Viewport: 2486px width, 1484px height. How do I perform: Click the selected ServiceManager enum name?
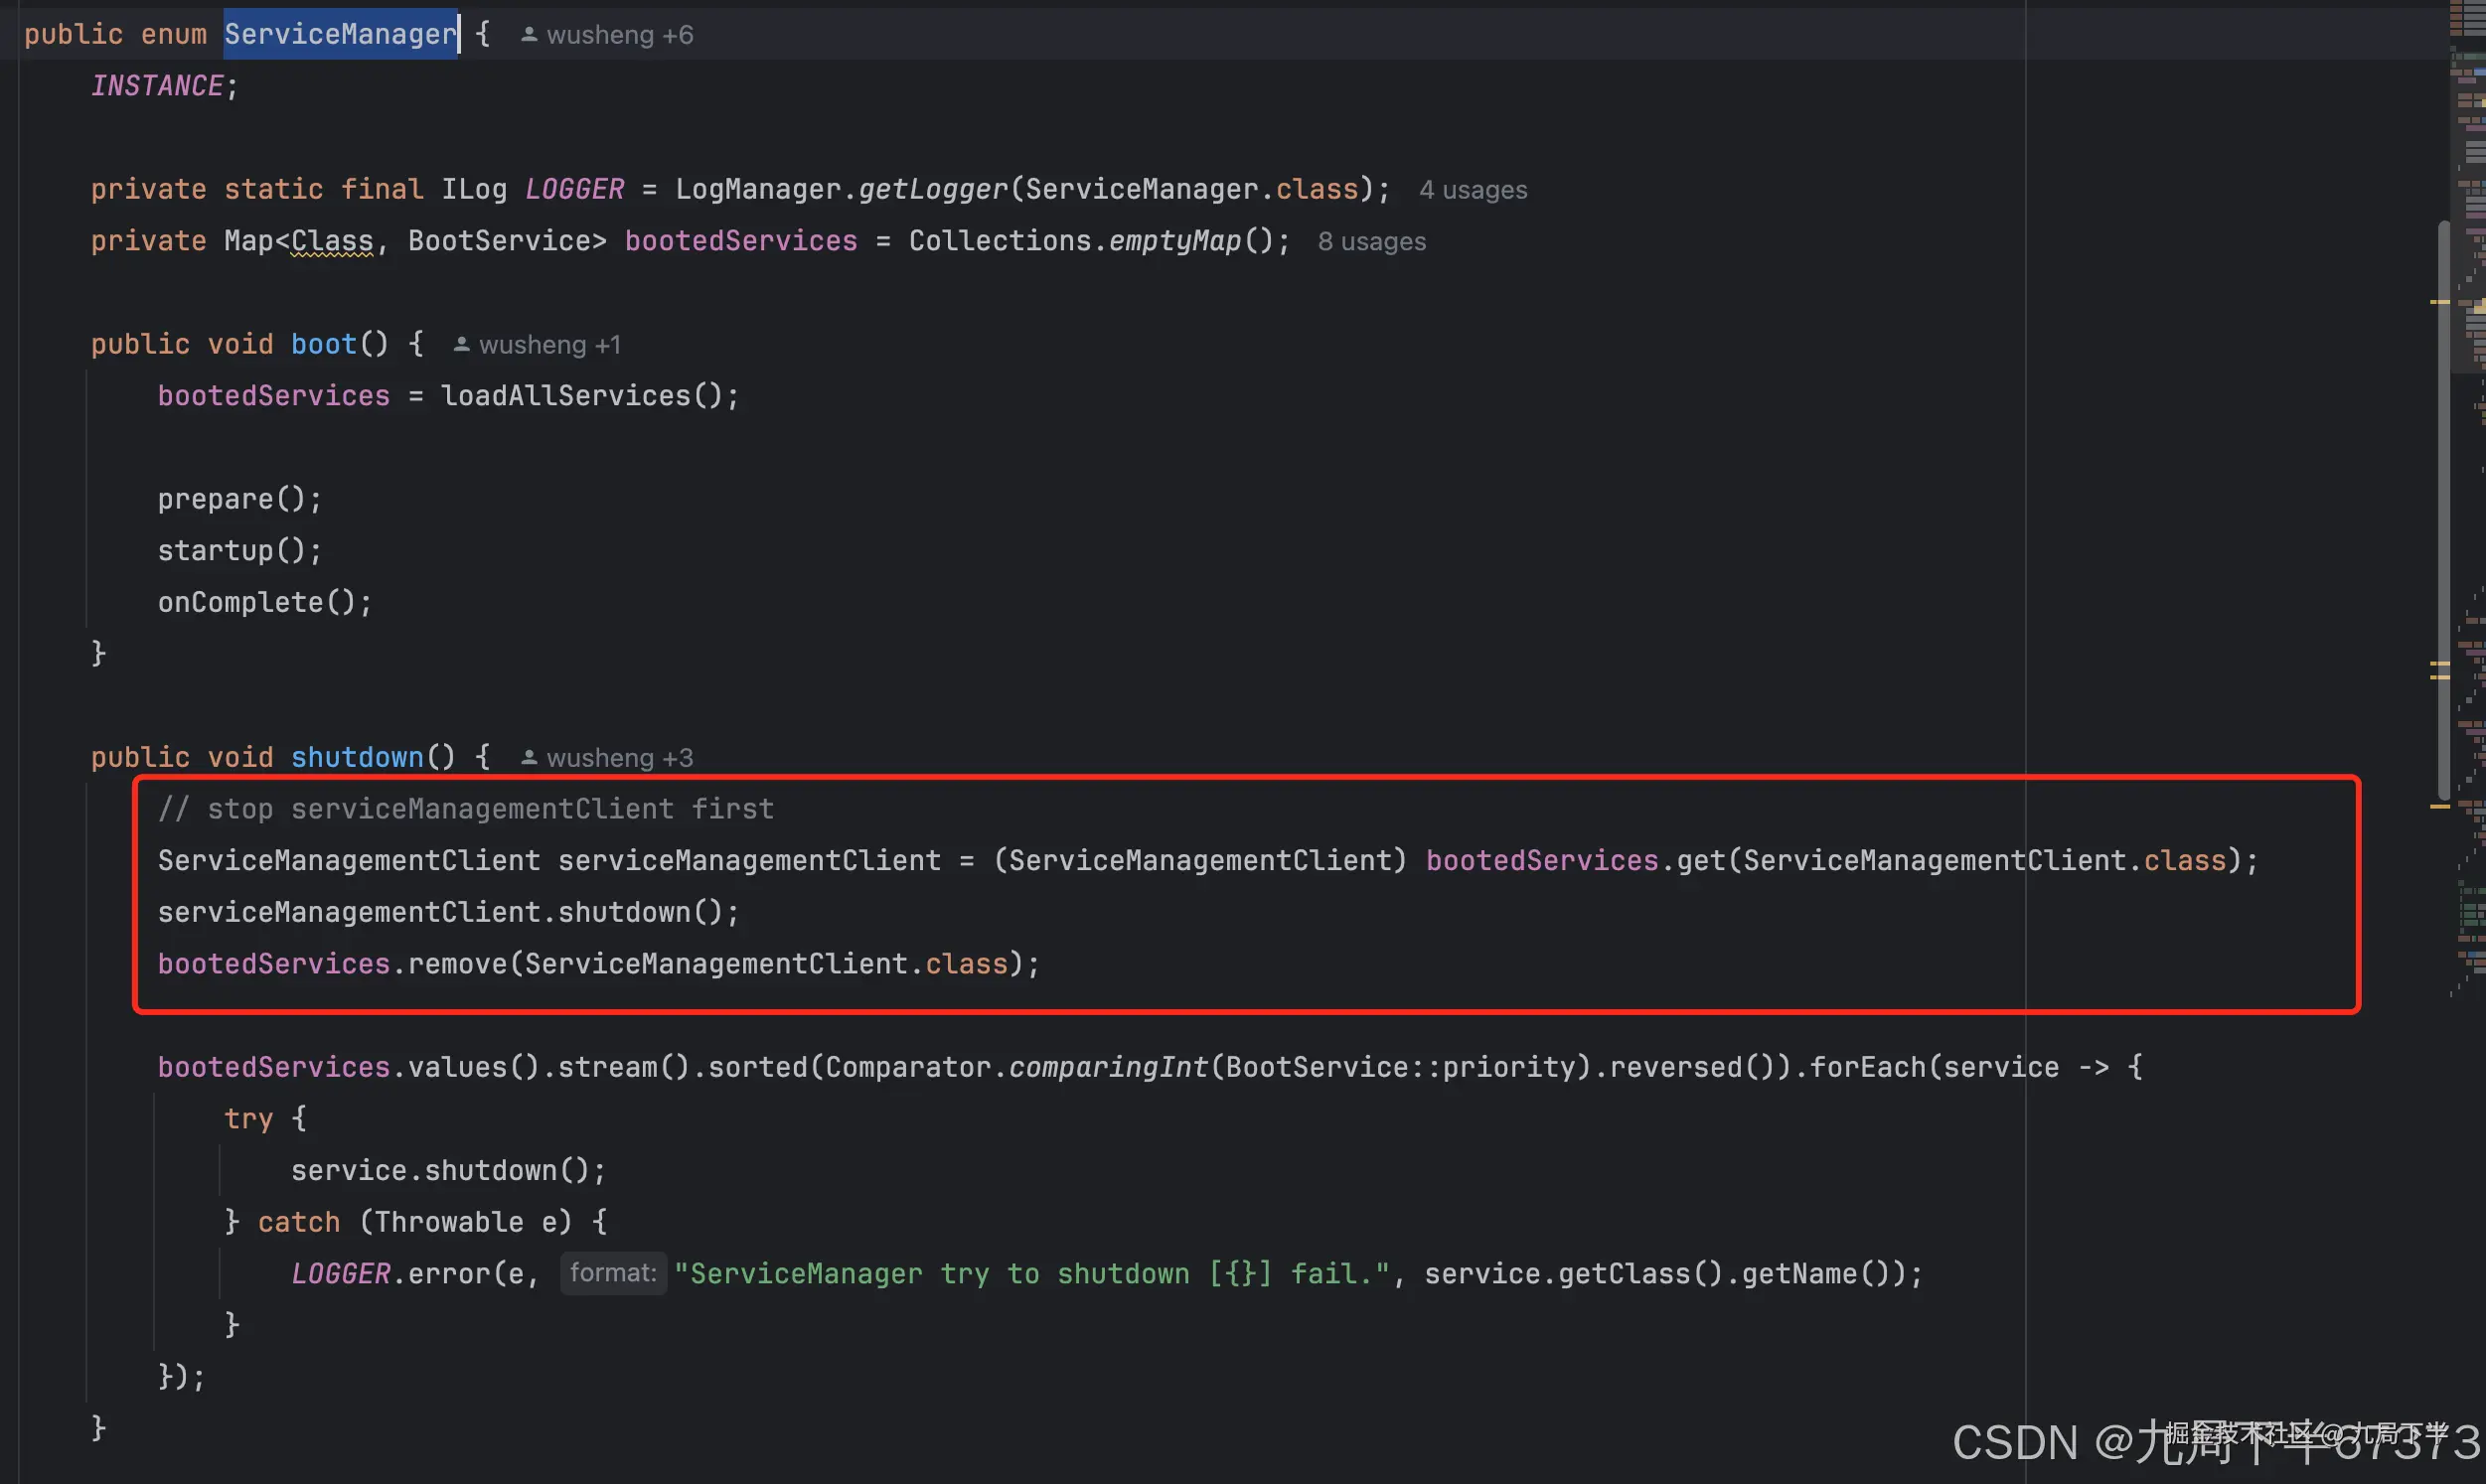pyautogui.click(x=340, y=35)
